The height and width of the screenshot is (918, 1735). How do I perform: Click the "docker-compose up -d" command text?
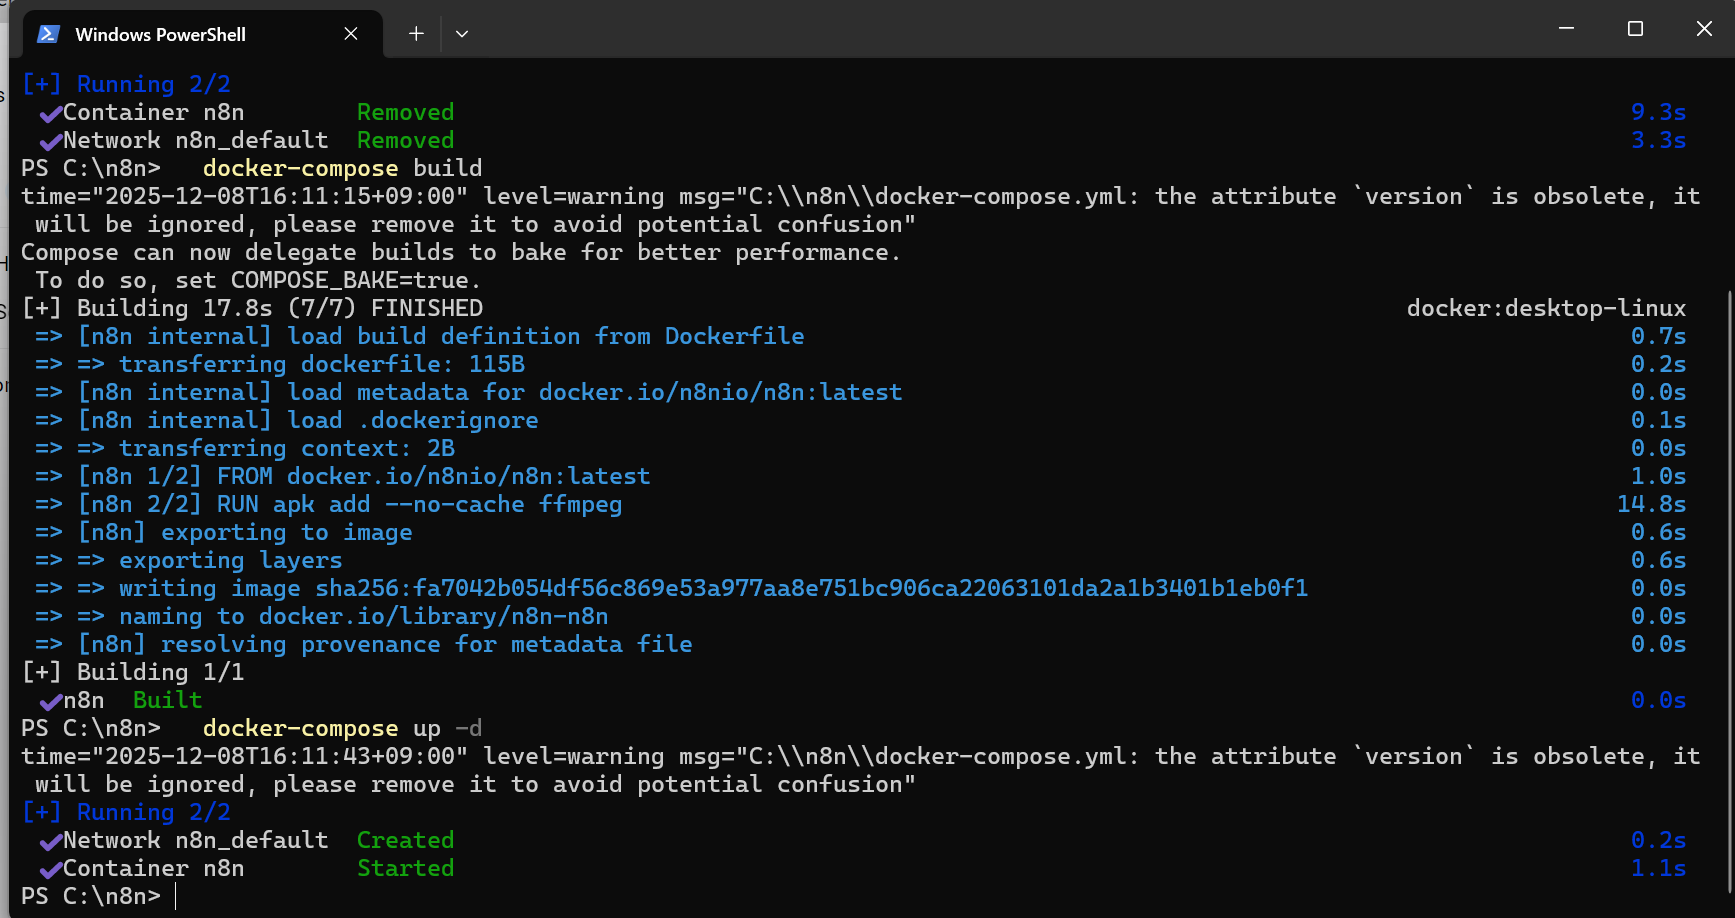coord(342,728)
